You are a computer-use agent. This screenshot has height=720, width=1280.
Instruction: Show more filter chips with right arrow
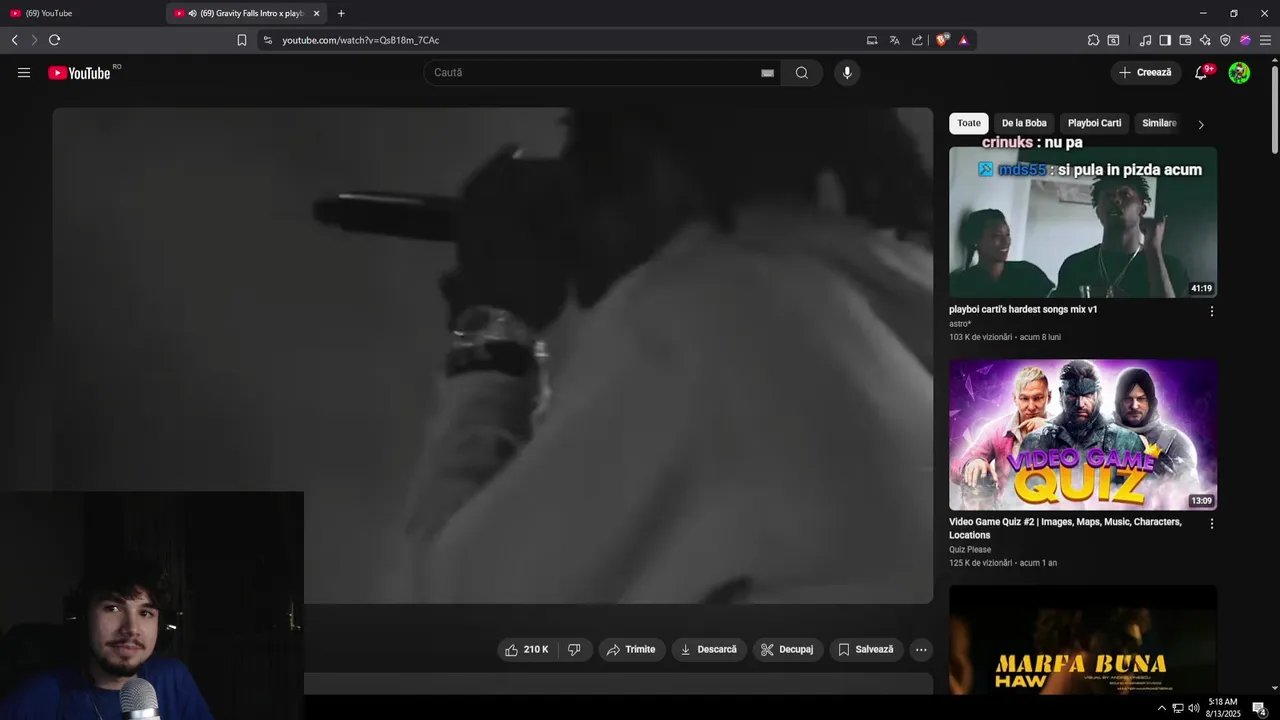(x=1201, y=125)
